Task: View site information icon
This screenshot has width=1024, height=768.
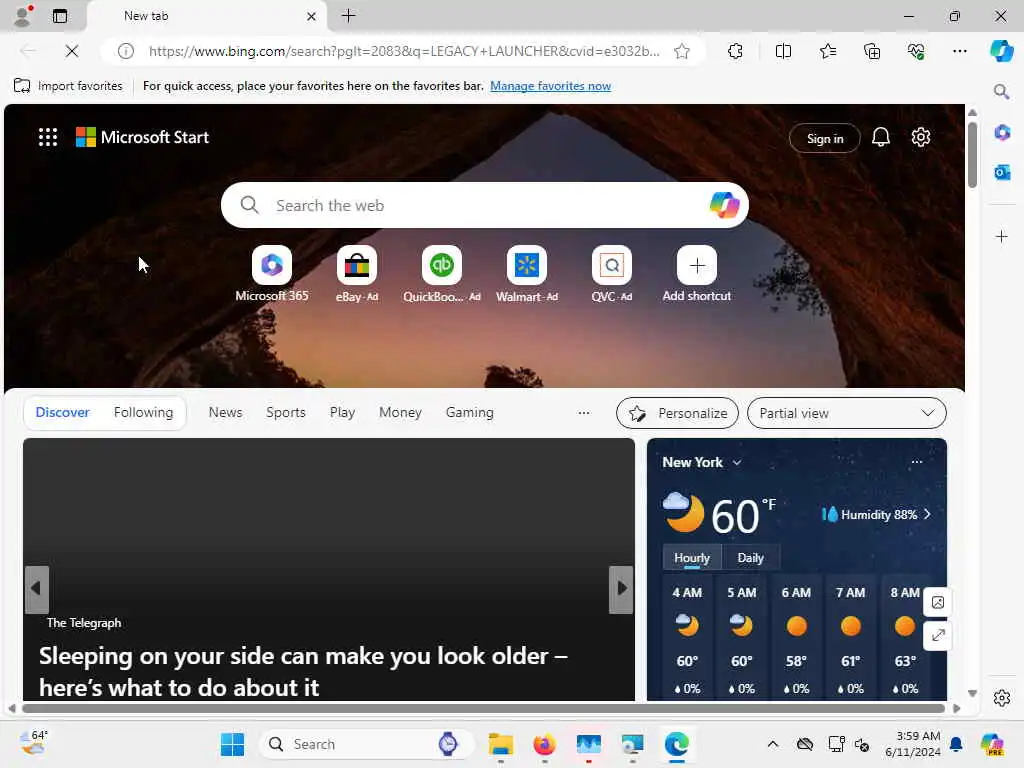Action: pos(126,51)
